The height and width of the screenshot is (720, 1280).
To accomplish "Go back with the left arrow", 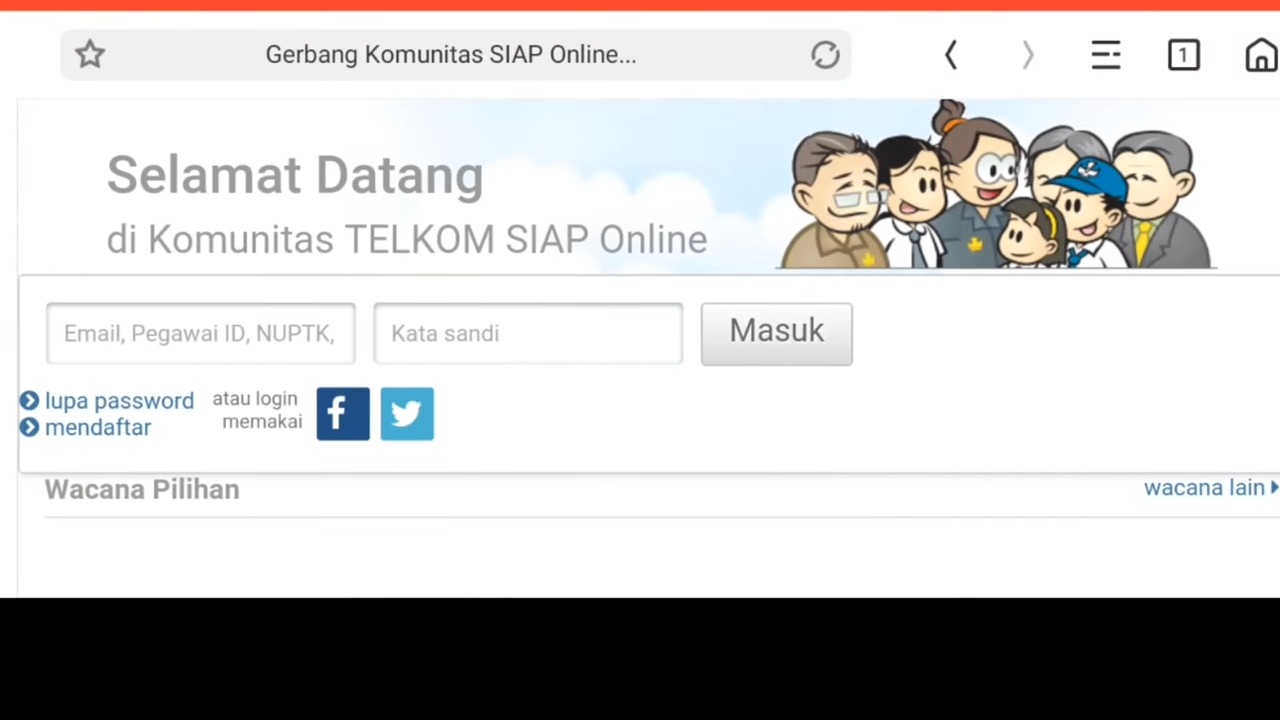I will [951, 55].
